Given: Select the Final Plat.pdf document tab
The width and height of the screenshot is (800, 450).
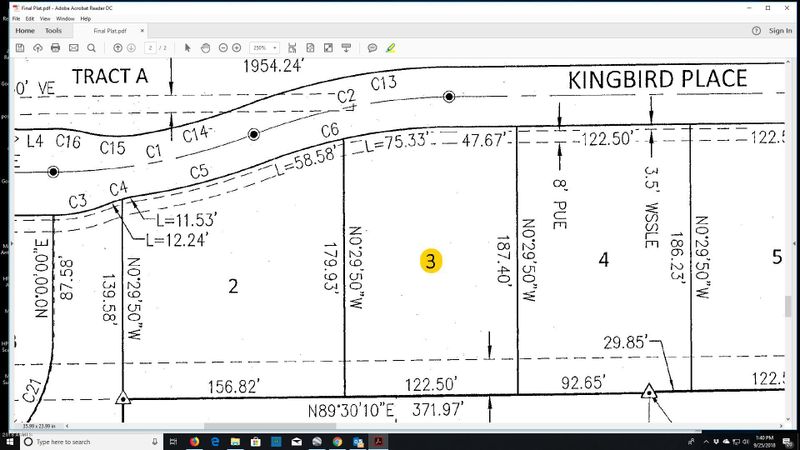Looking at the screenshot, I should [110, 31].
